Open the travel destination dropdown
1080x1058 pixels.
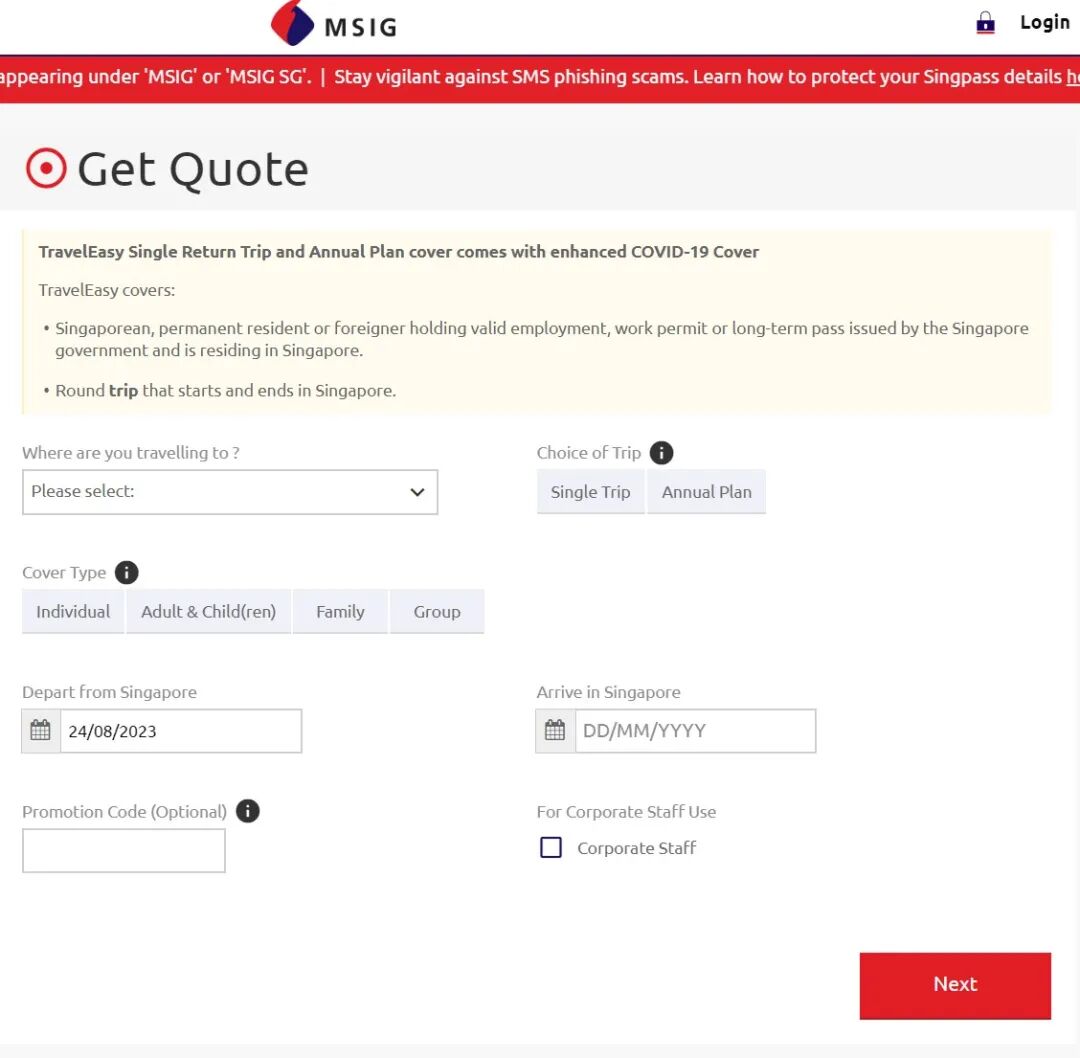pos(230,492)
